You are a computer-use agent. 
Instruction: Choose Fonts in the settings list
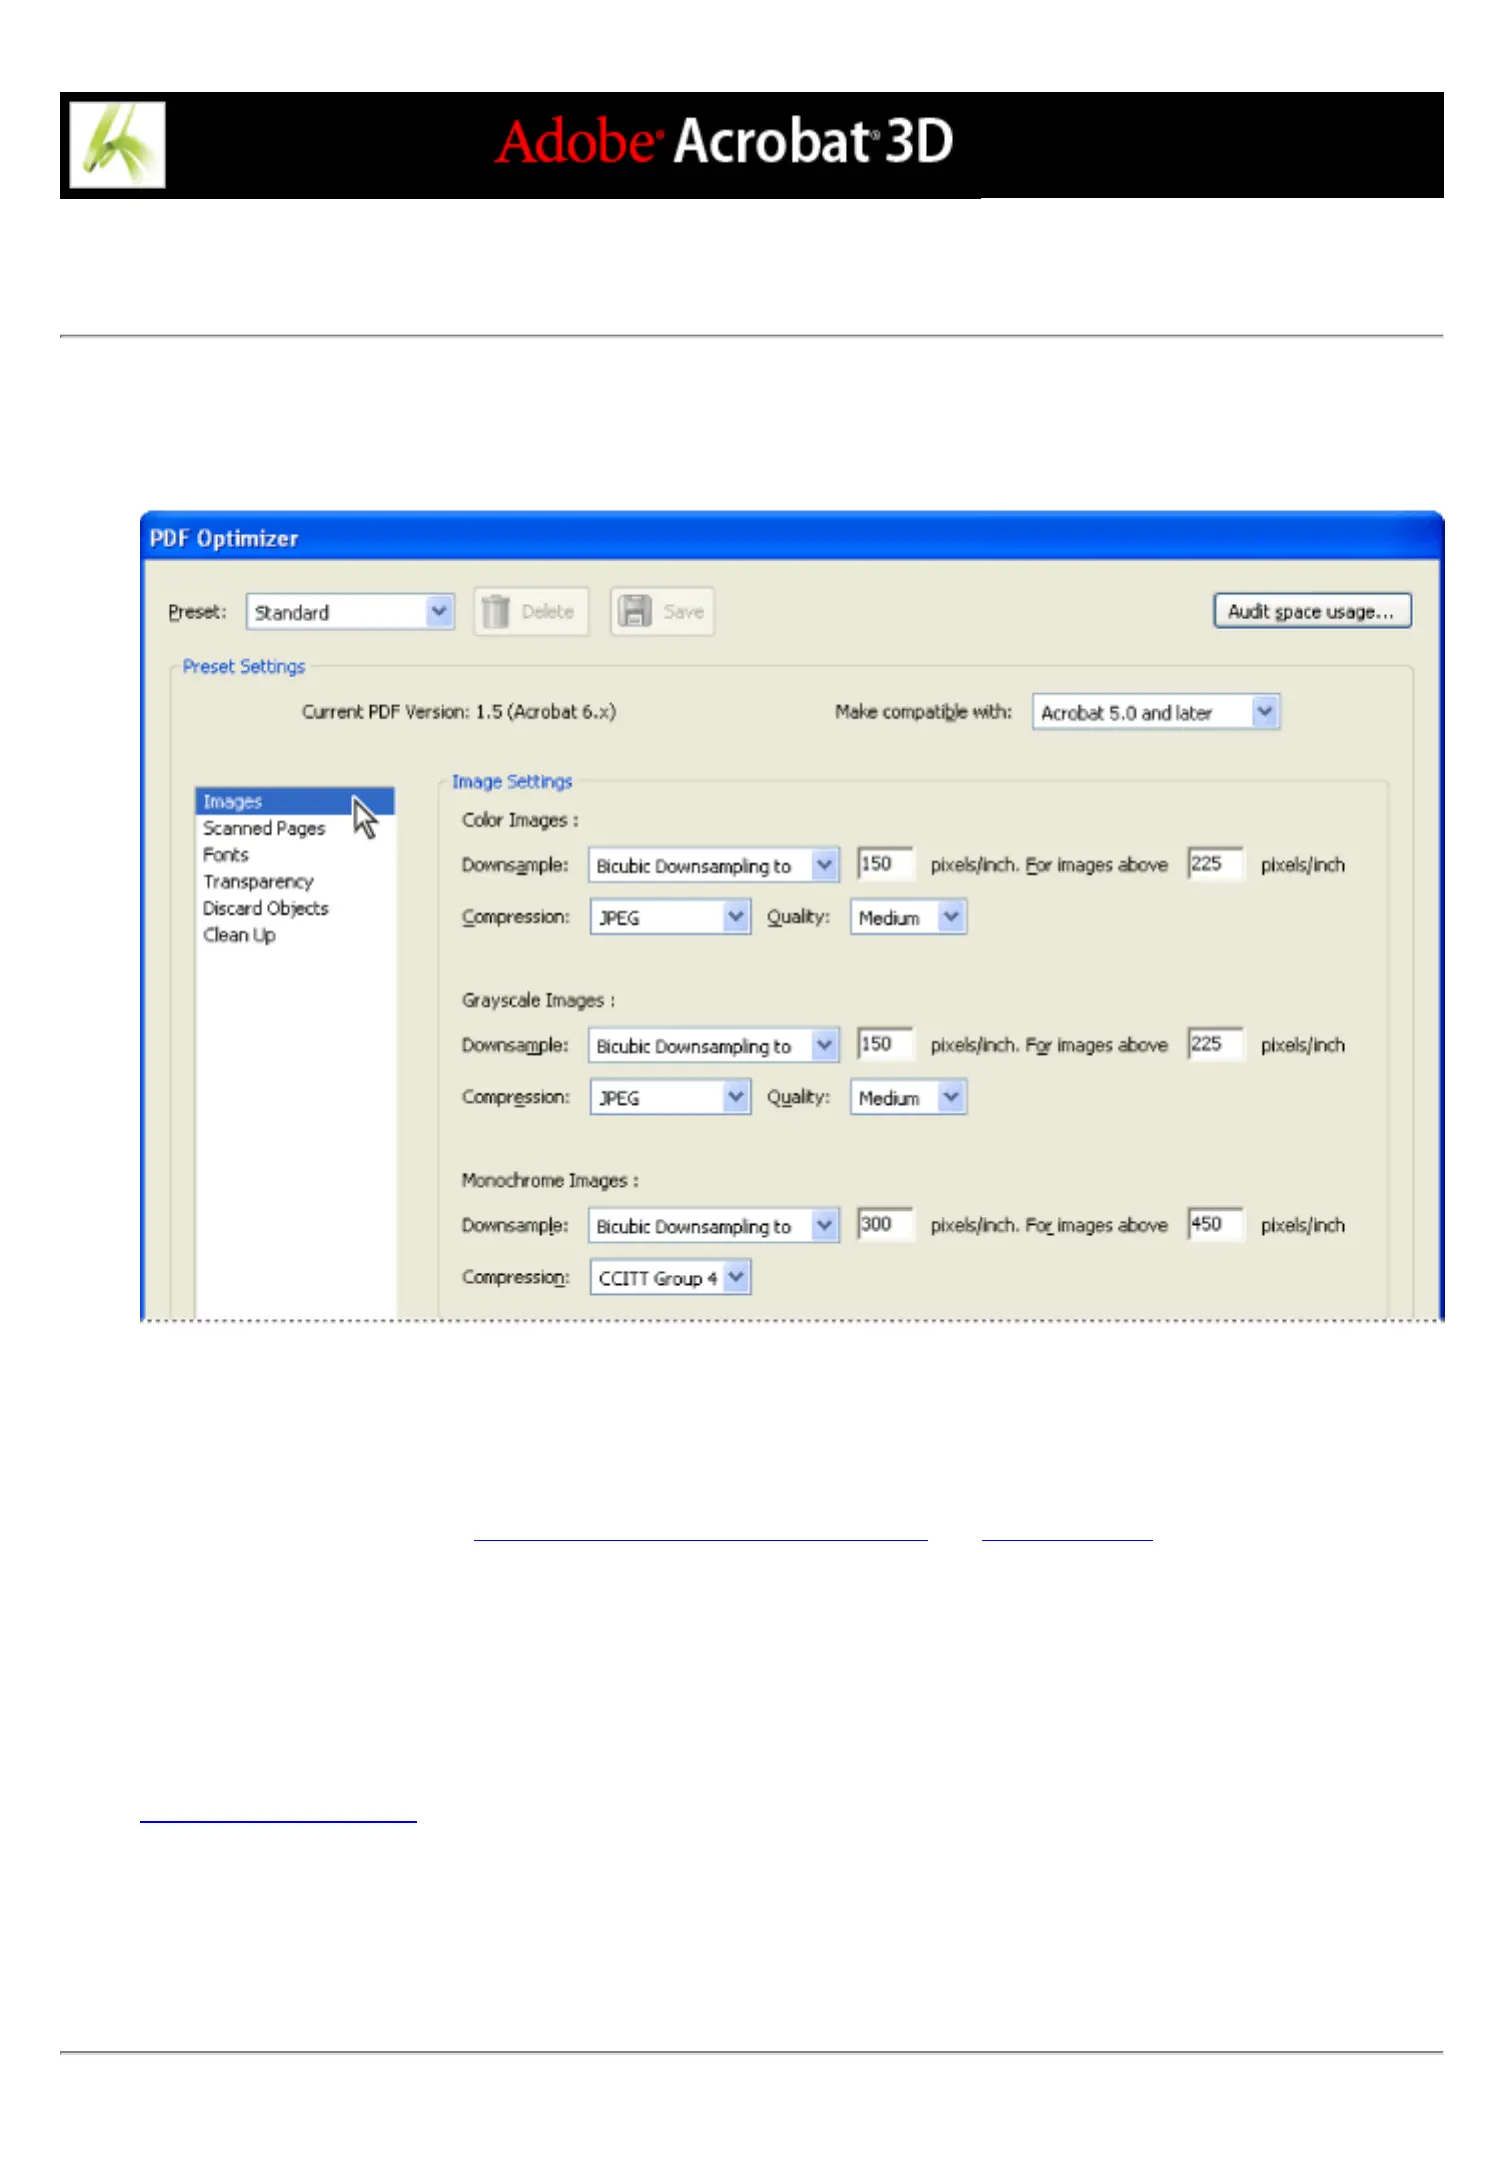(226, 855)
